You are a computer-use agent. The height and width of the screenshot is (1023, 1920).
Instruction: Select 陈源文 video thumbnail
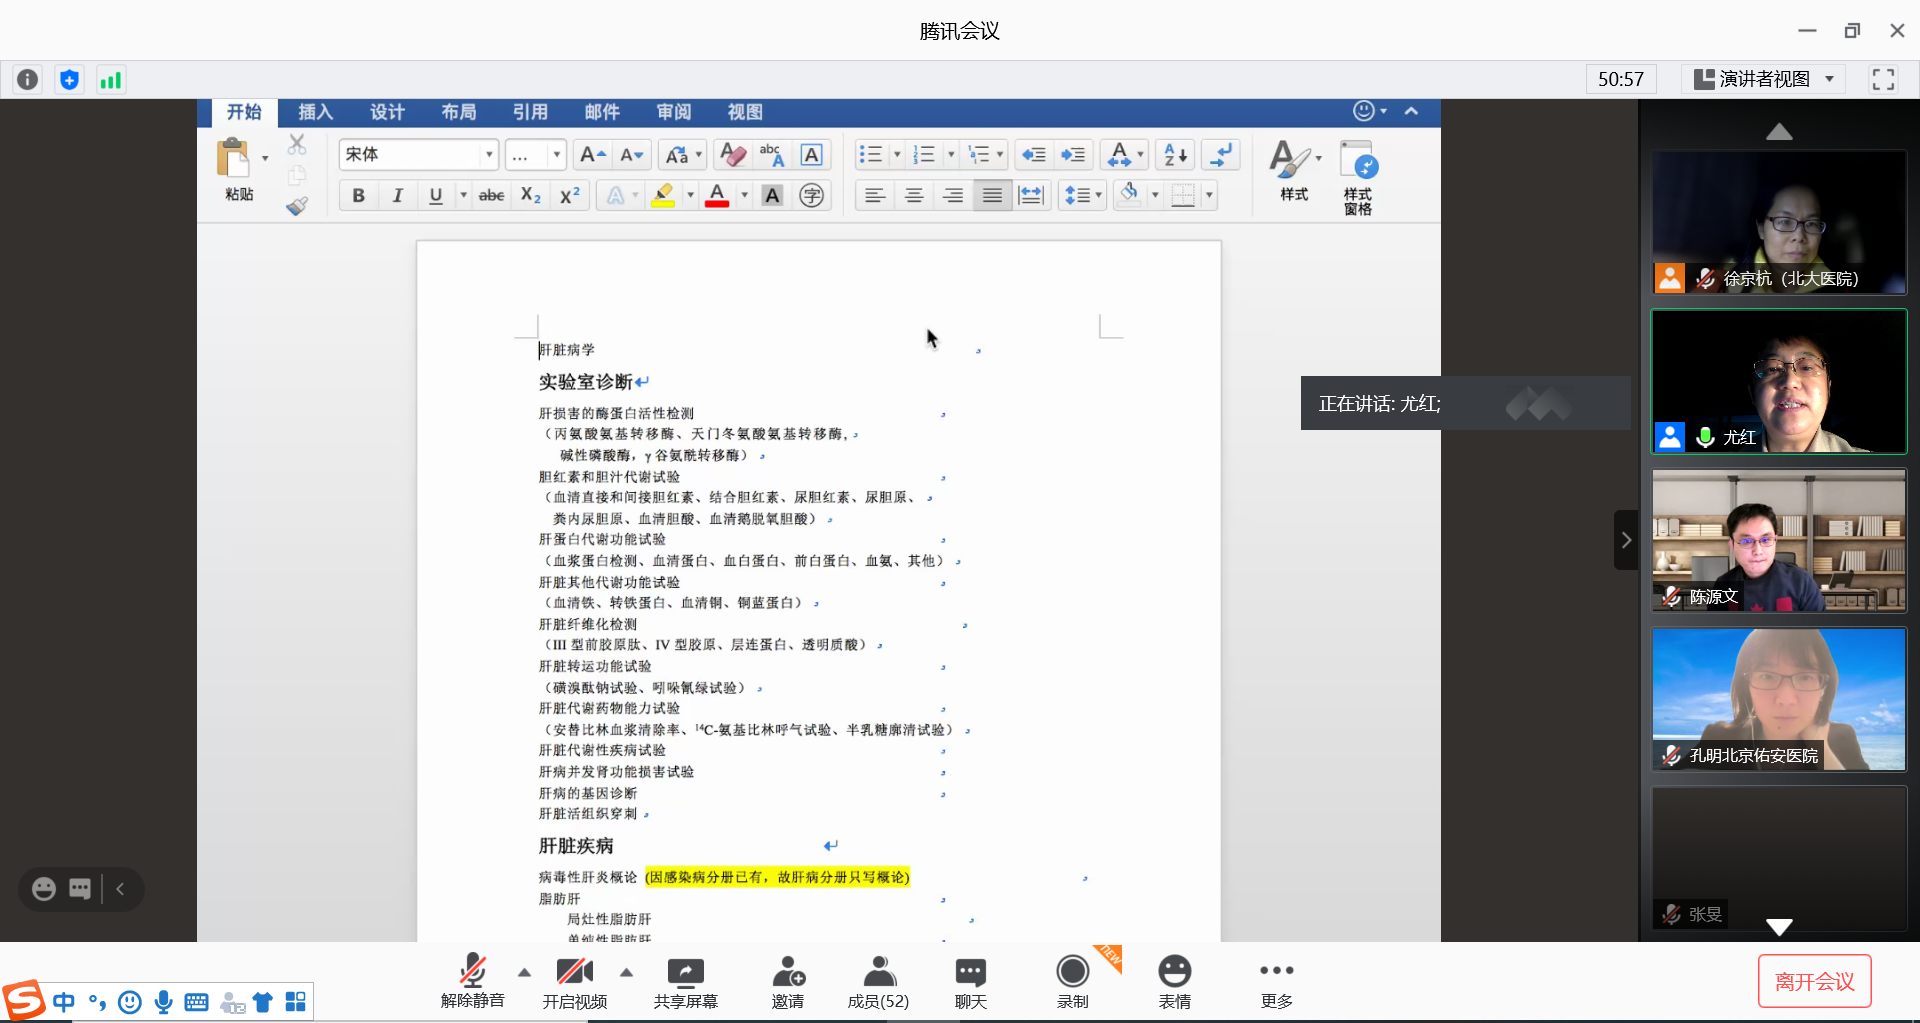click(x=1778, y=540)
